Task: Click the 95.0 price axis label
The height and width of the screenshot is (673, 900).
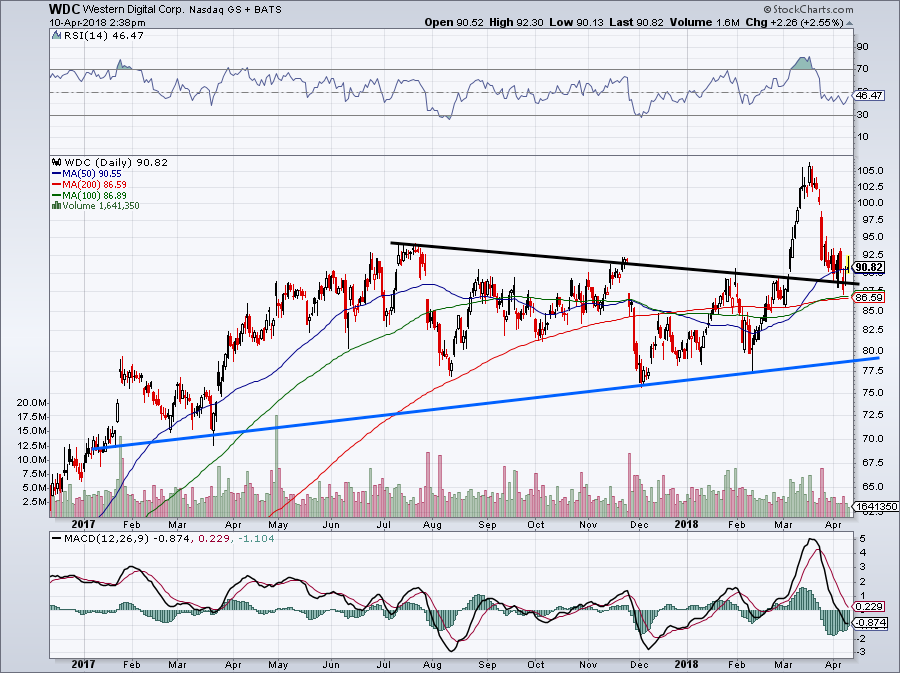Action: pyautogui.click(x=871, y=237)
